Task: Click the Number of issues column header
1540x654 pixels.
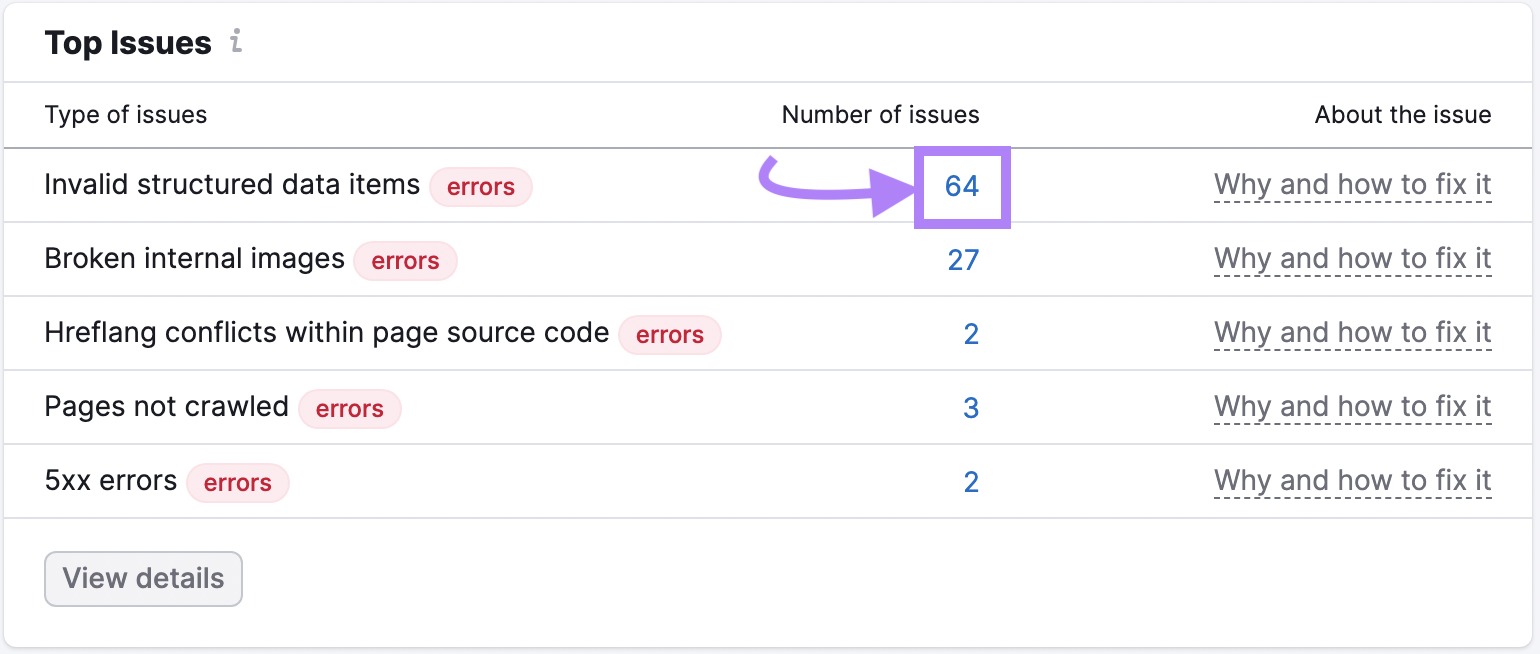Action: click(x=880, y=115)
